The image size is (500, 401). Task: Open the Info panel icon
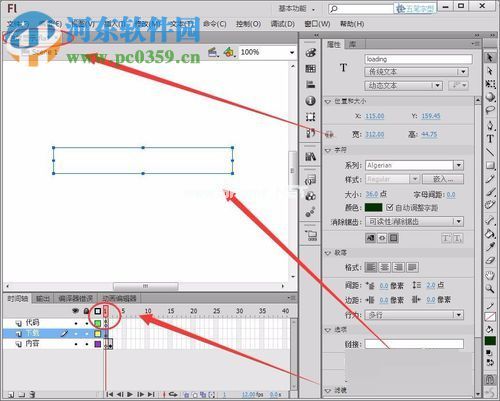coord(310,101)
